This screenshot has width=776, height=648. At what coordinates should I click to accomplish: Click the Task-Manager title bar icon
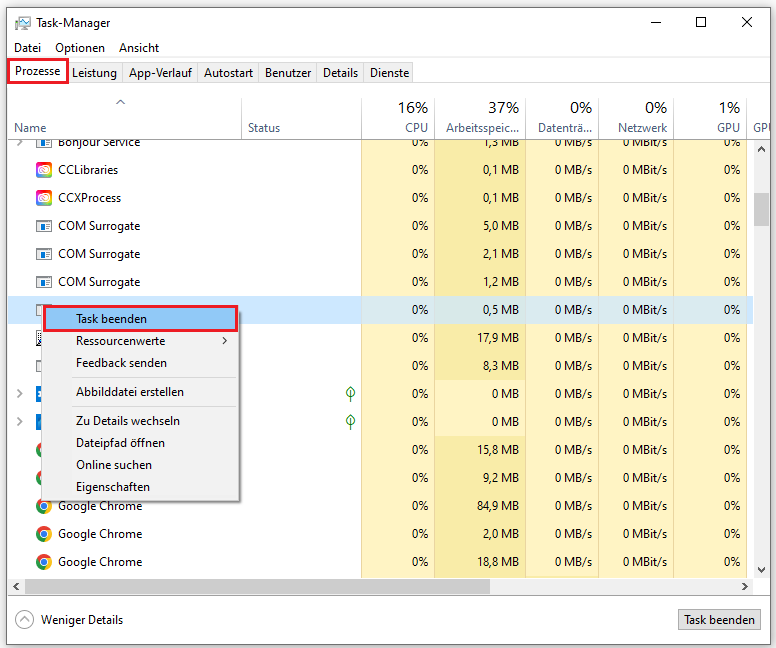click(23, 23)
